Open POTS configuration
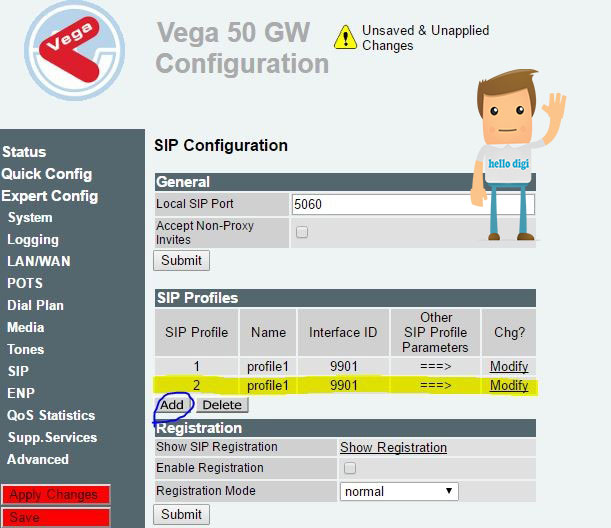 25,283
